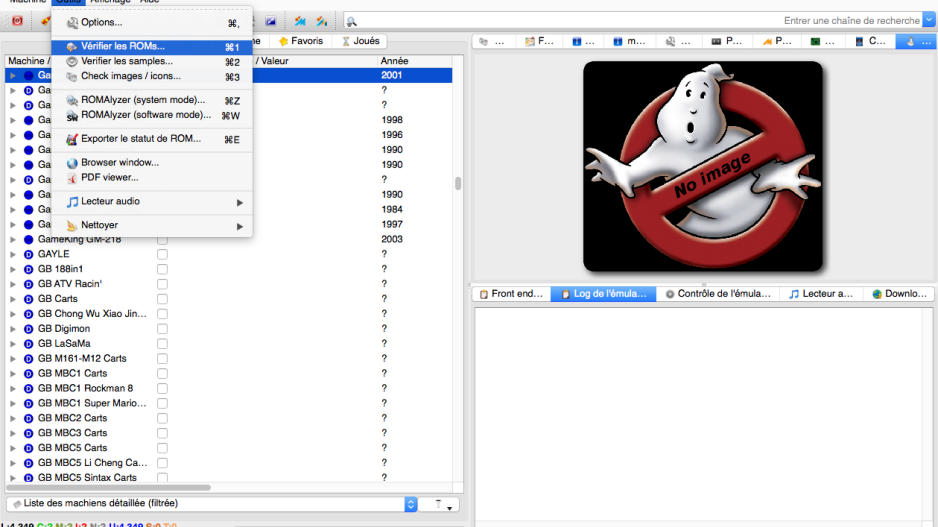Tick the checkbox for GB 188in1
This screenshot has height=527, width=938.
click(162, 269)
